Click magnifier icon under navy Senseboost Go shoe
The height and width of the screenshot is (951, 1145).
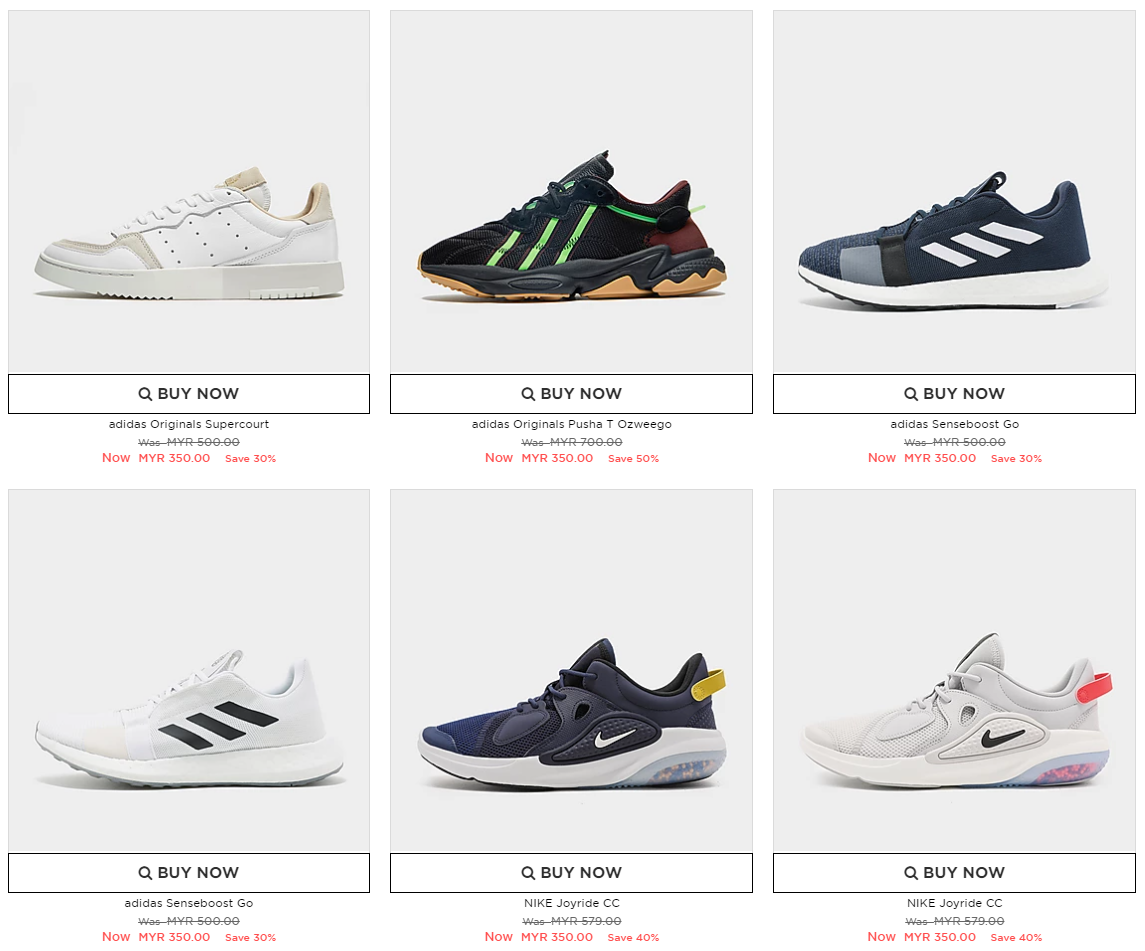pos(911,394)
